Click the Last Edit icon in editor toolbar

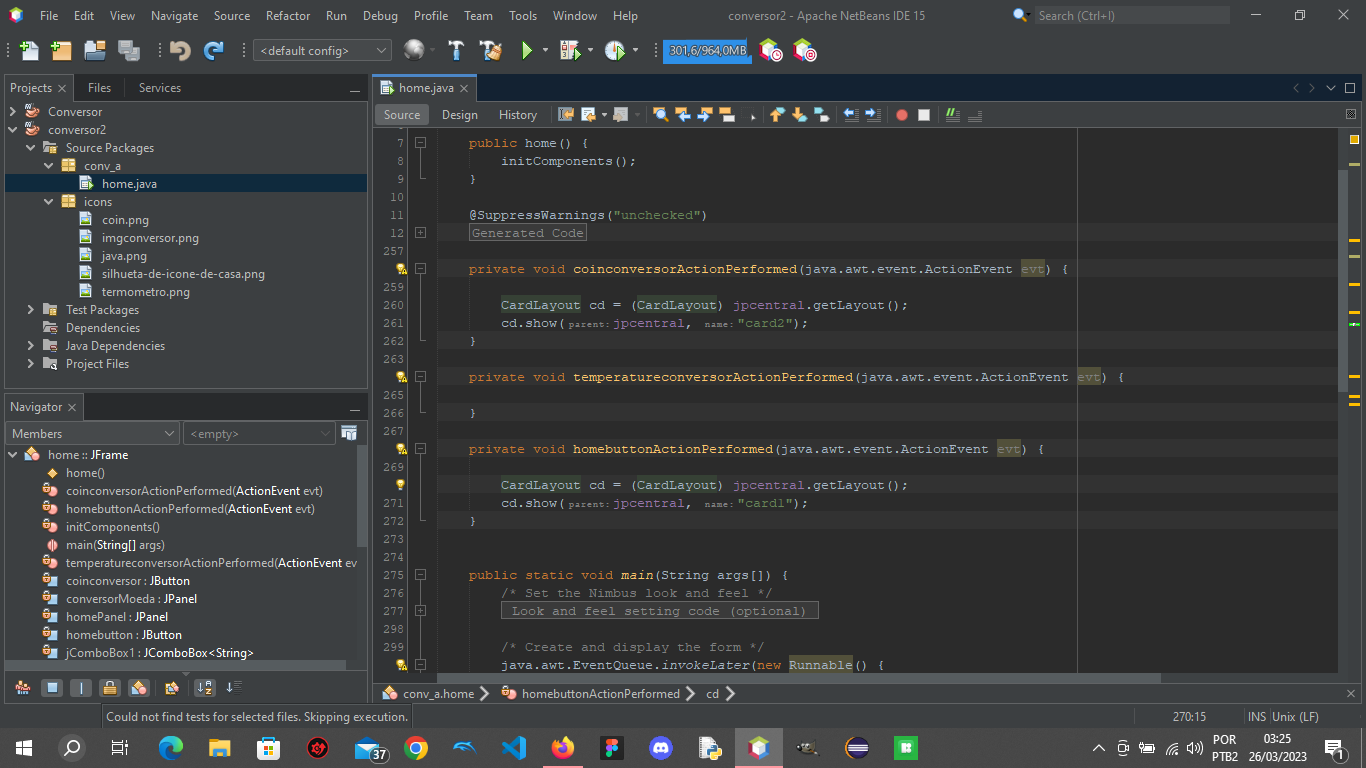(566, 115)
